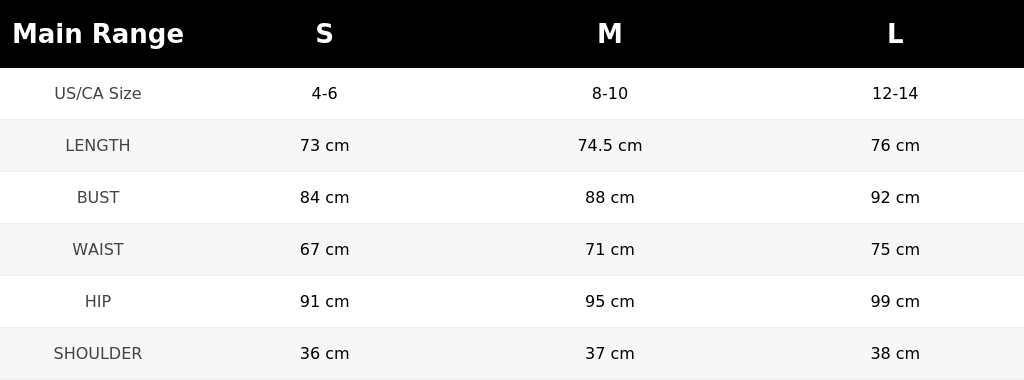Select the 4-6 US/CA size cell
The width and height of the screenshot is (1024, 380).
(325, 93)
